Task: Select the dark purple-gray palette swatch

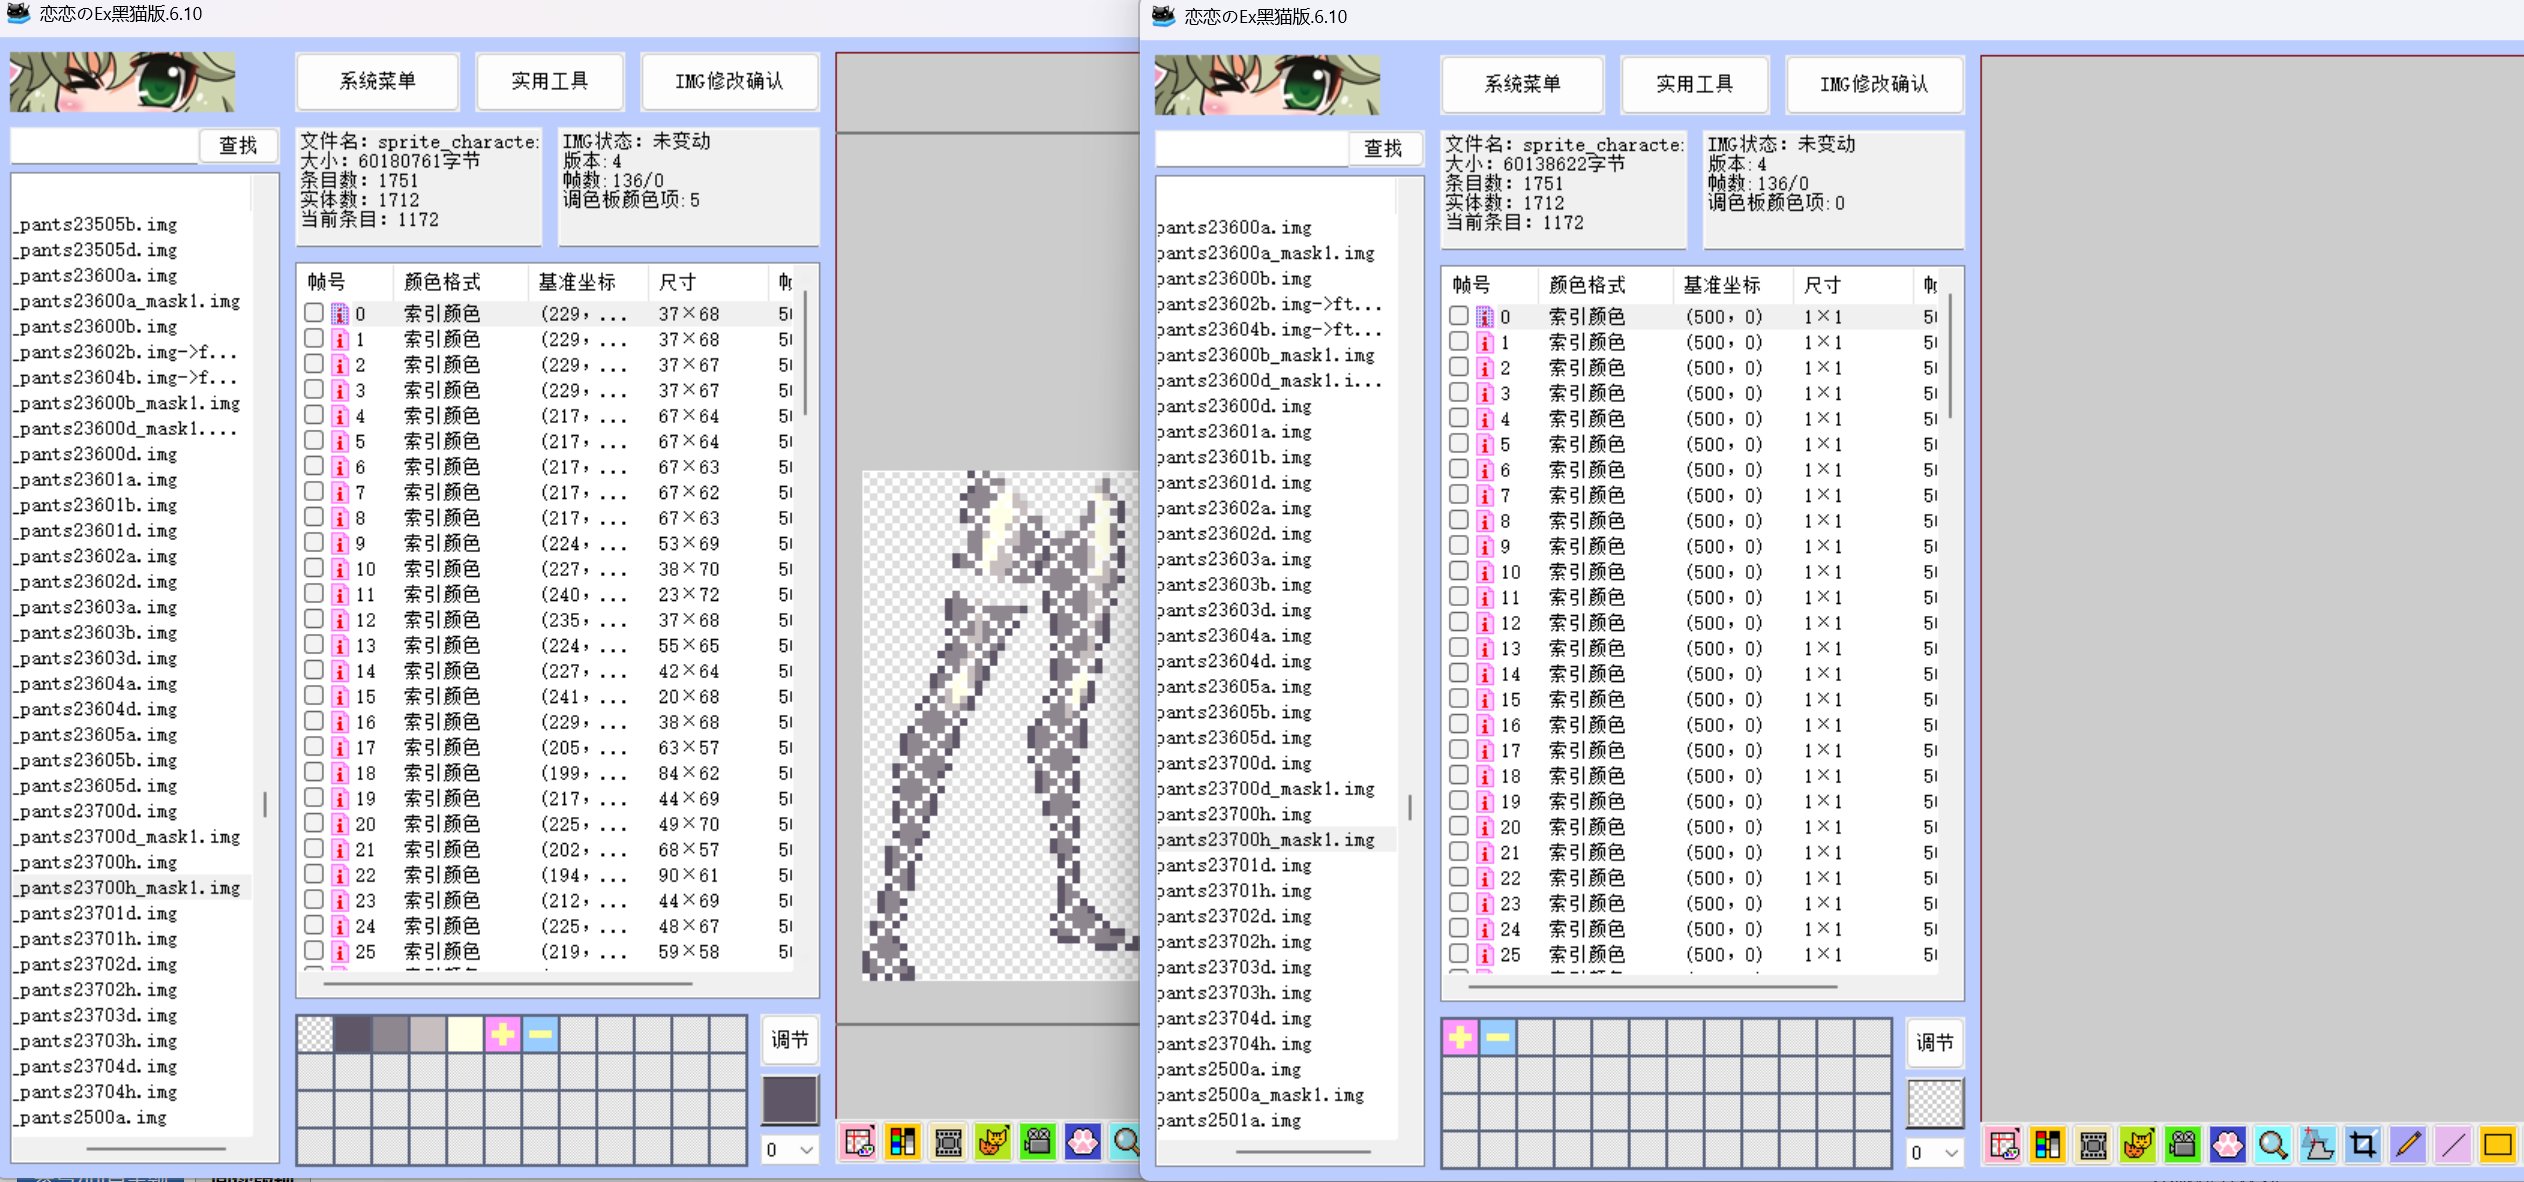Action: 352,1034
